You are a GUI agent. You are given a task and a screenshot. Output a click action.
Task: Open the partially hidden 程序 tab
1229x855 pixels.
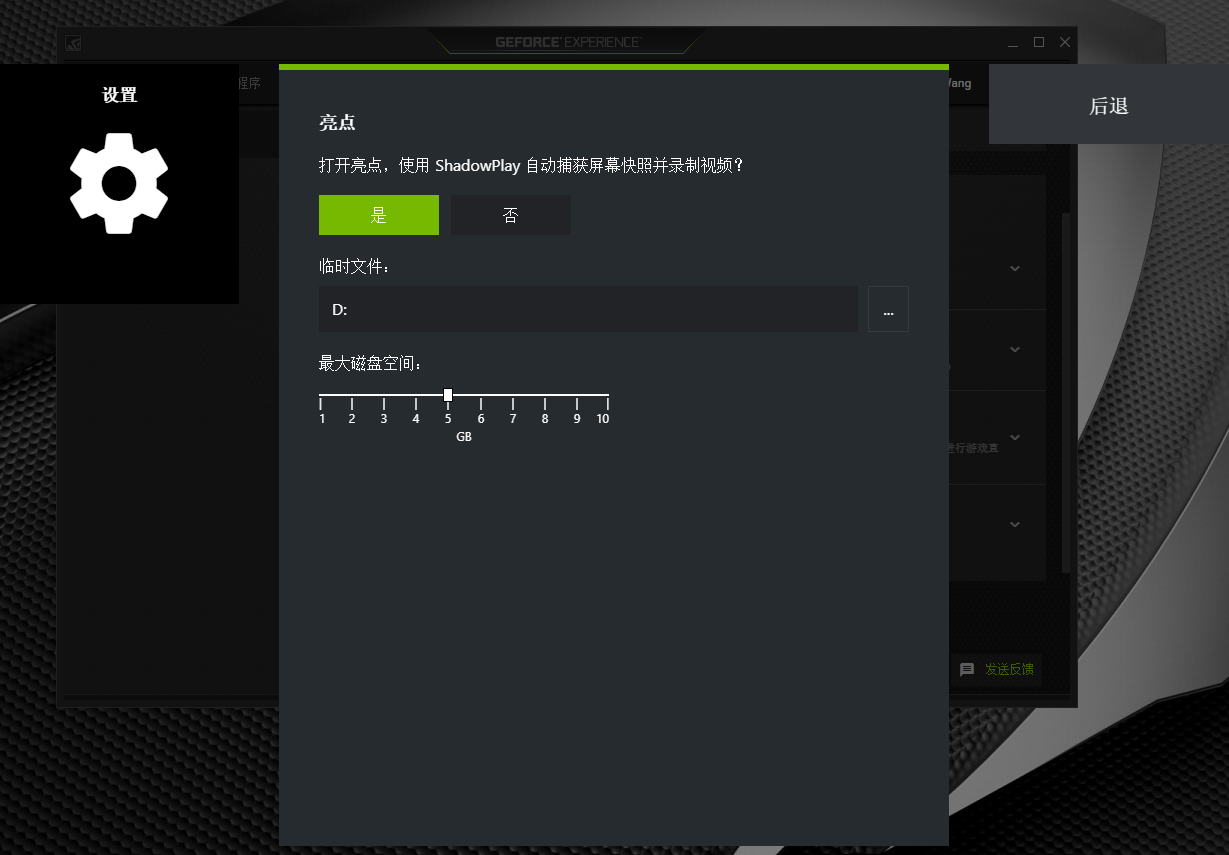pyautogui.click(x=250, y=84)
